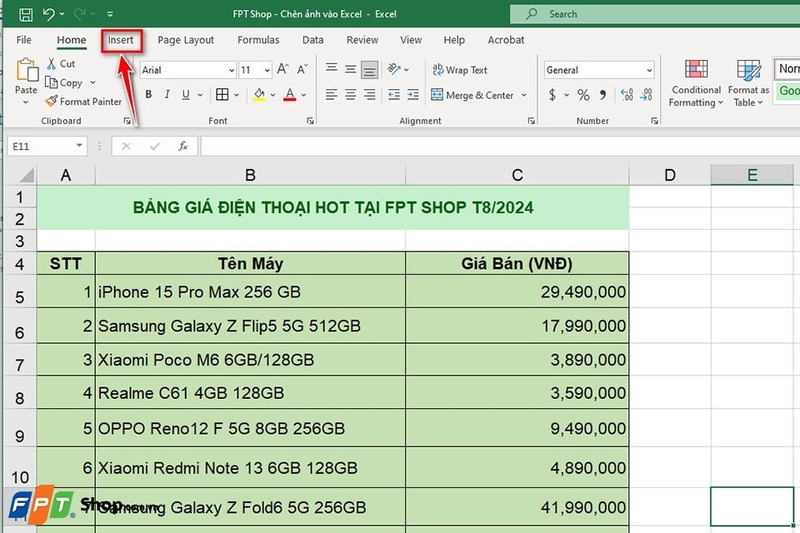Click Insert Function fx icon
Viewport: 800px width, 533px height.
pos(183,146)
